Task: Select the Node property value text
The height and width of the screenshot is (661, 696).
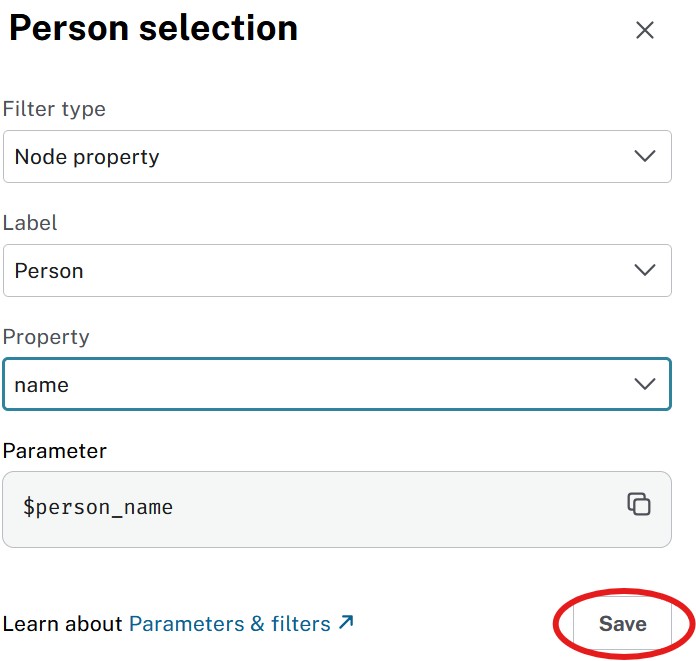Action: 87,157
